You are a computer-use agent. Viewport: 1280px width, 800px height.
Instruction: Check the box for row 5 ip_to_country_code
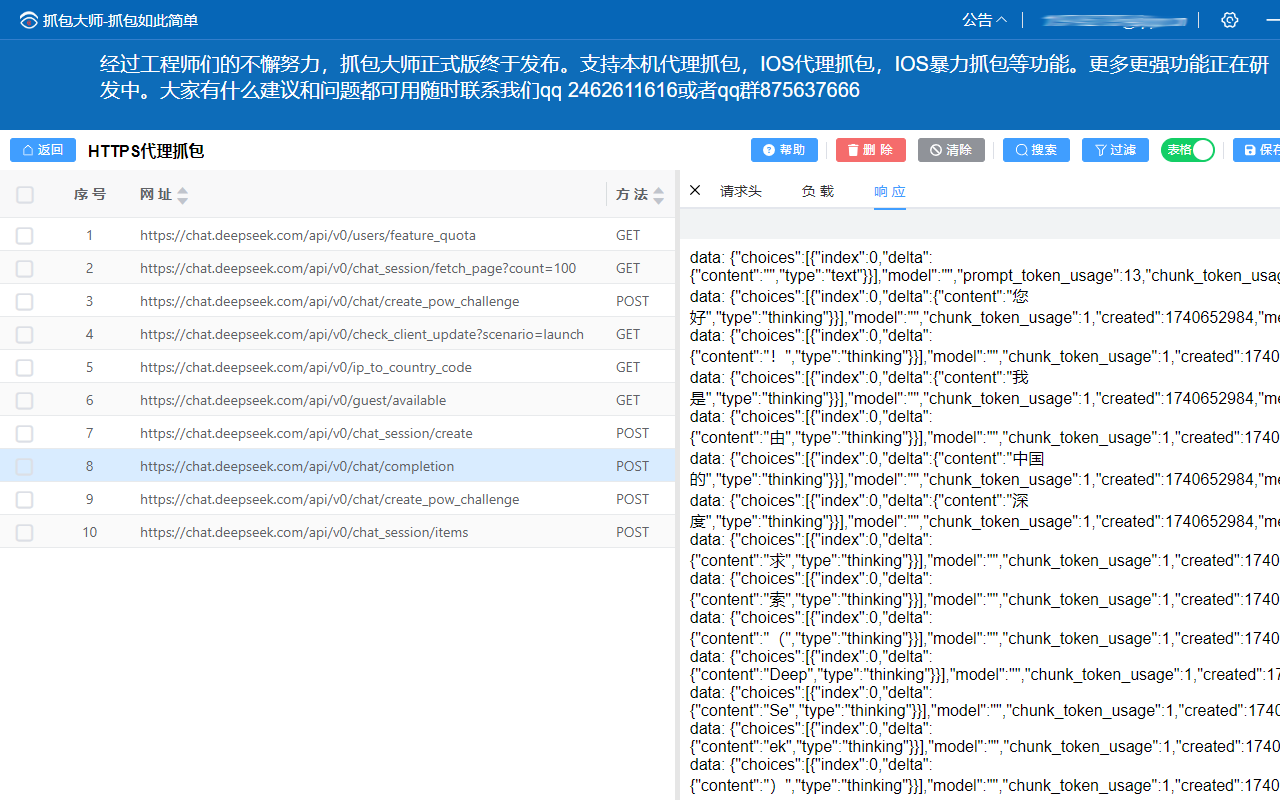25,368
